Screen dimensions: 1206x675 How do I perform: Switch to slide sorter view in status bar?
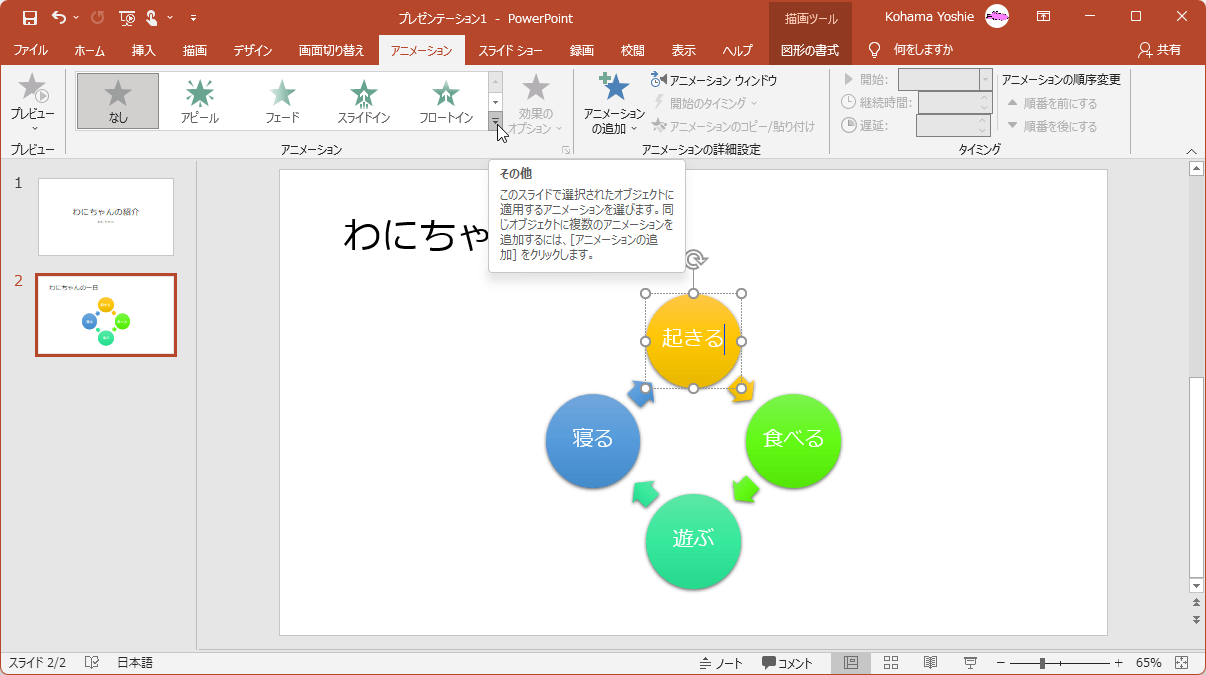(x=890, y=661)
